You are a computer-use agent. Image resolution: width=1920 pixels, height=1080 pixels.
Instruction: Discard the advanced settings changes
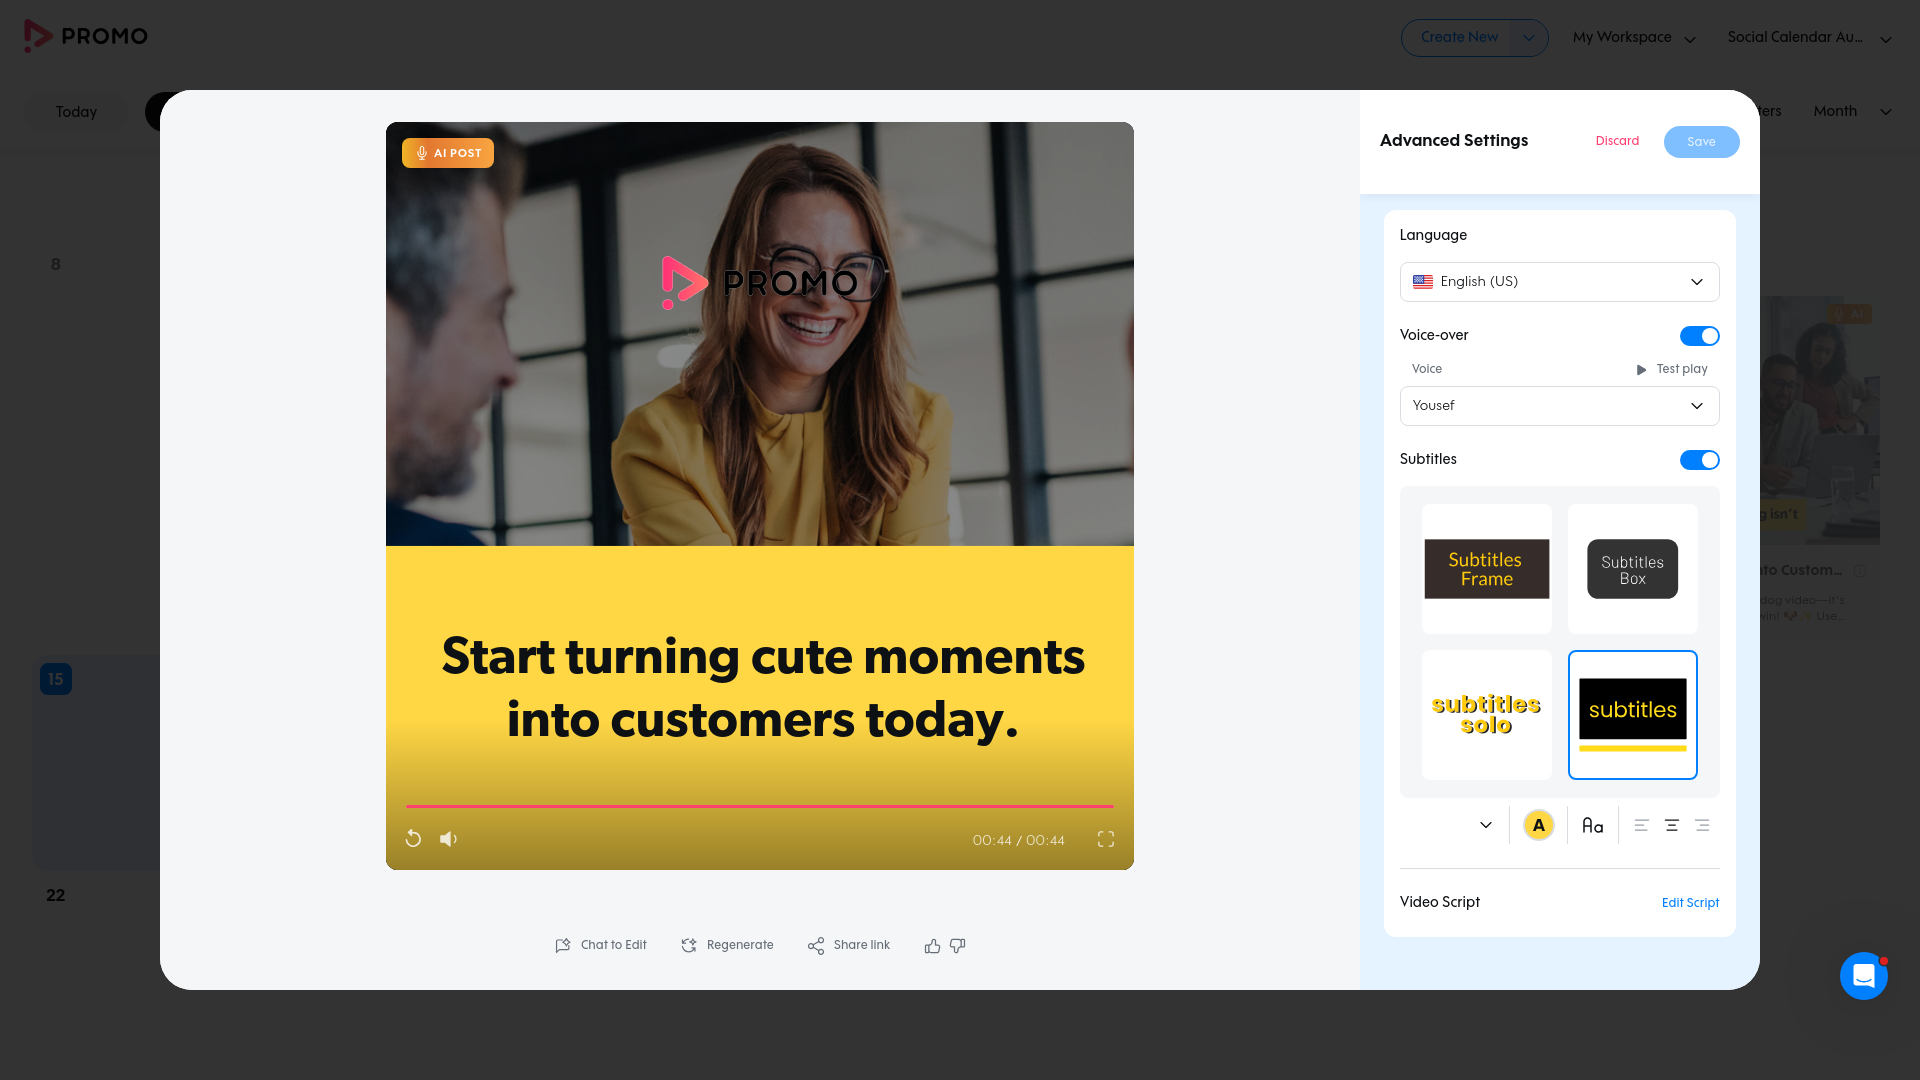click(1617, 141)
